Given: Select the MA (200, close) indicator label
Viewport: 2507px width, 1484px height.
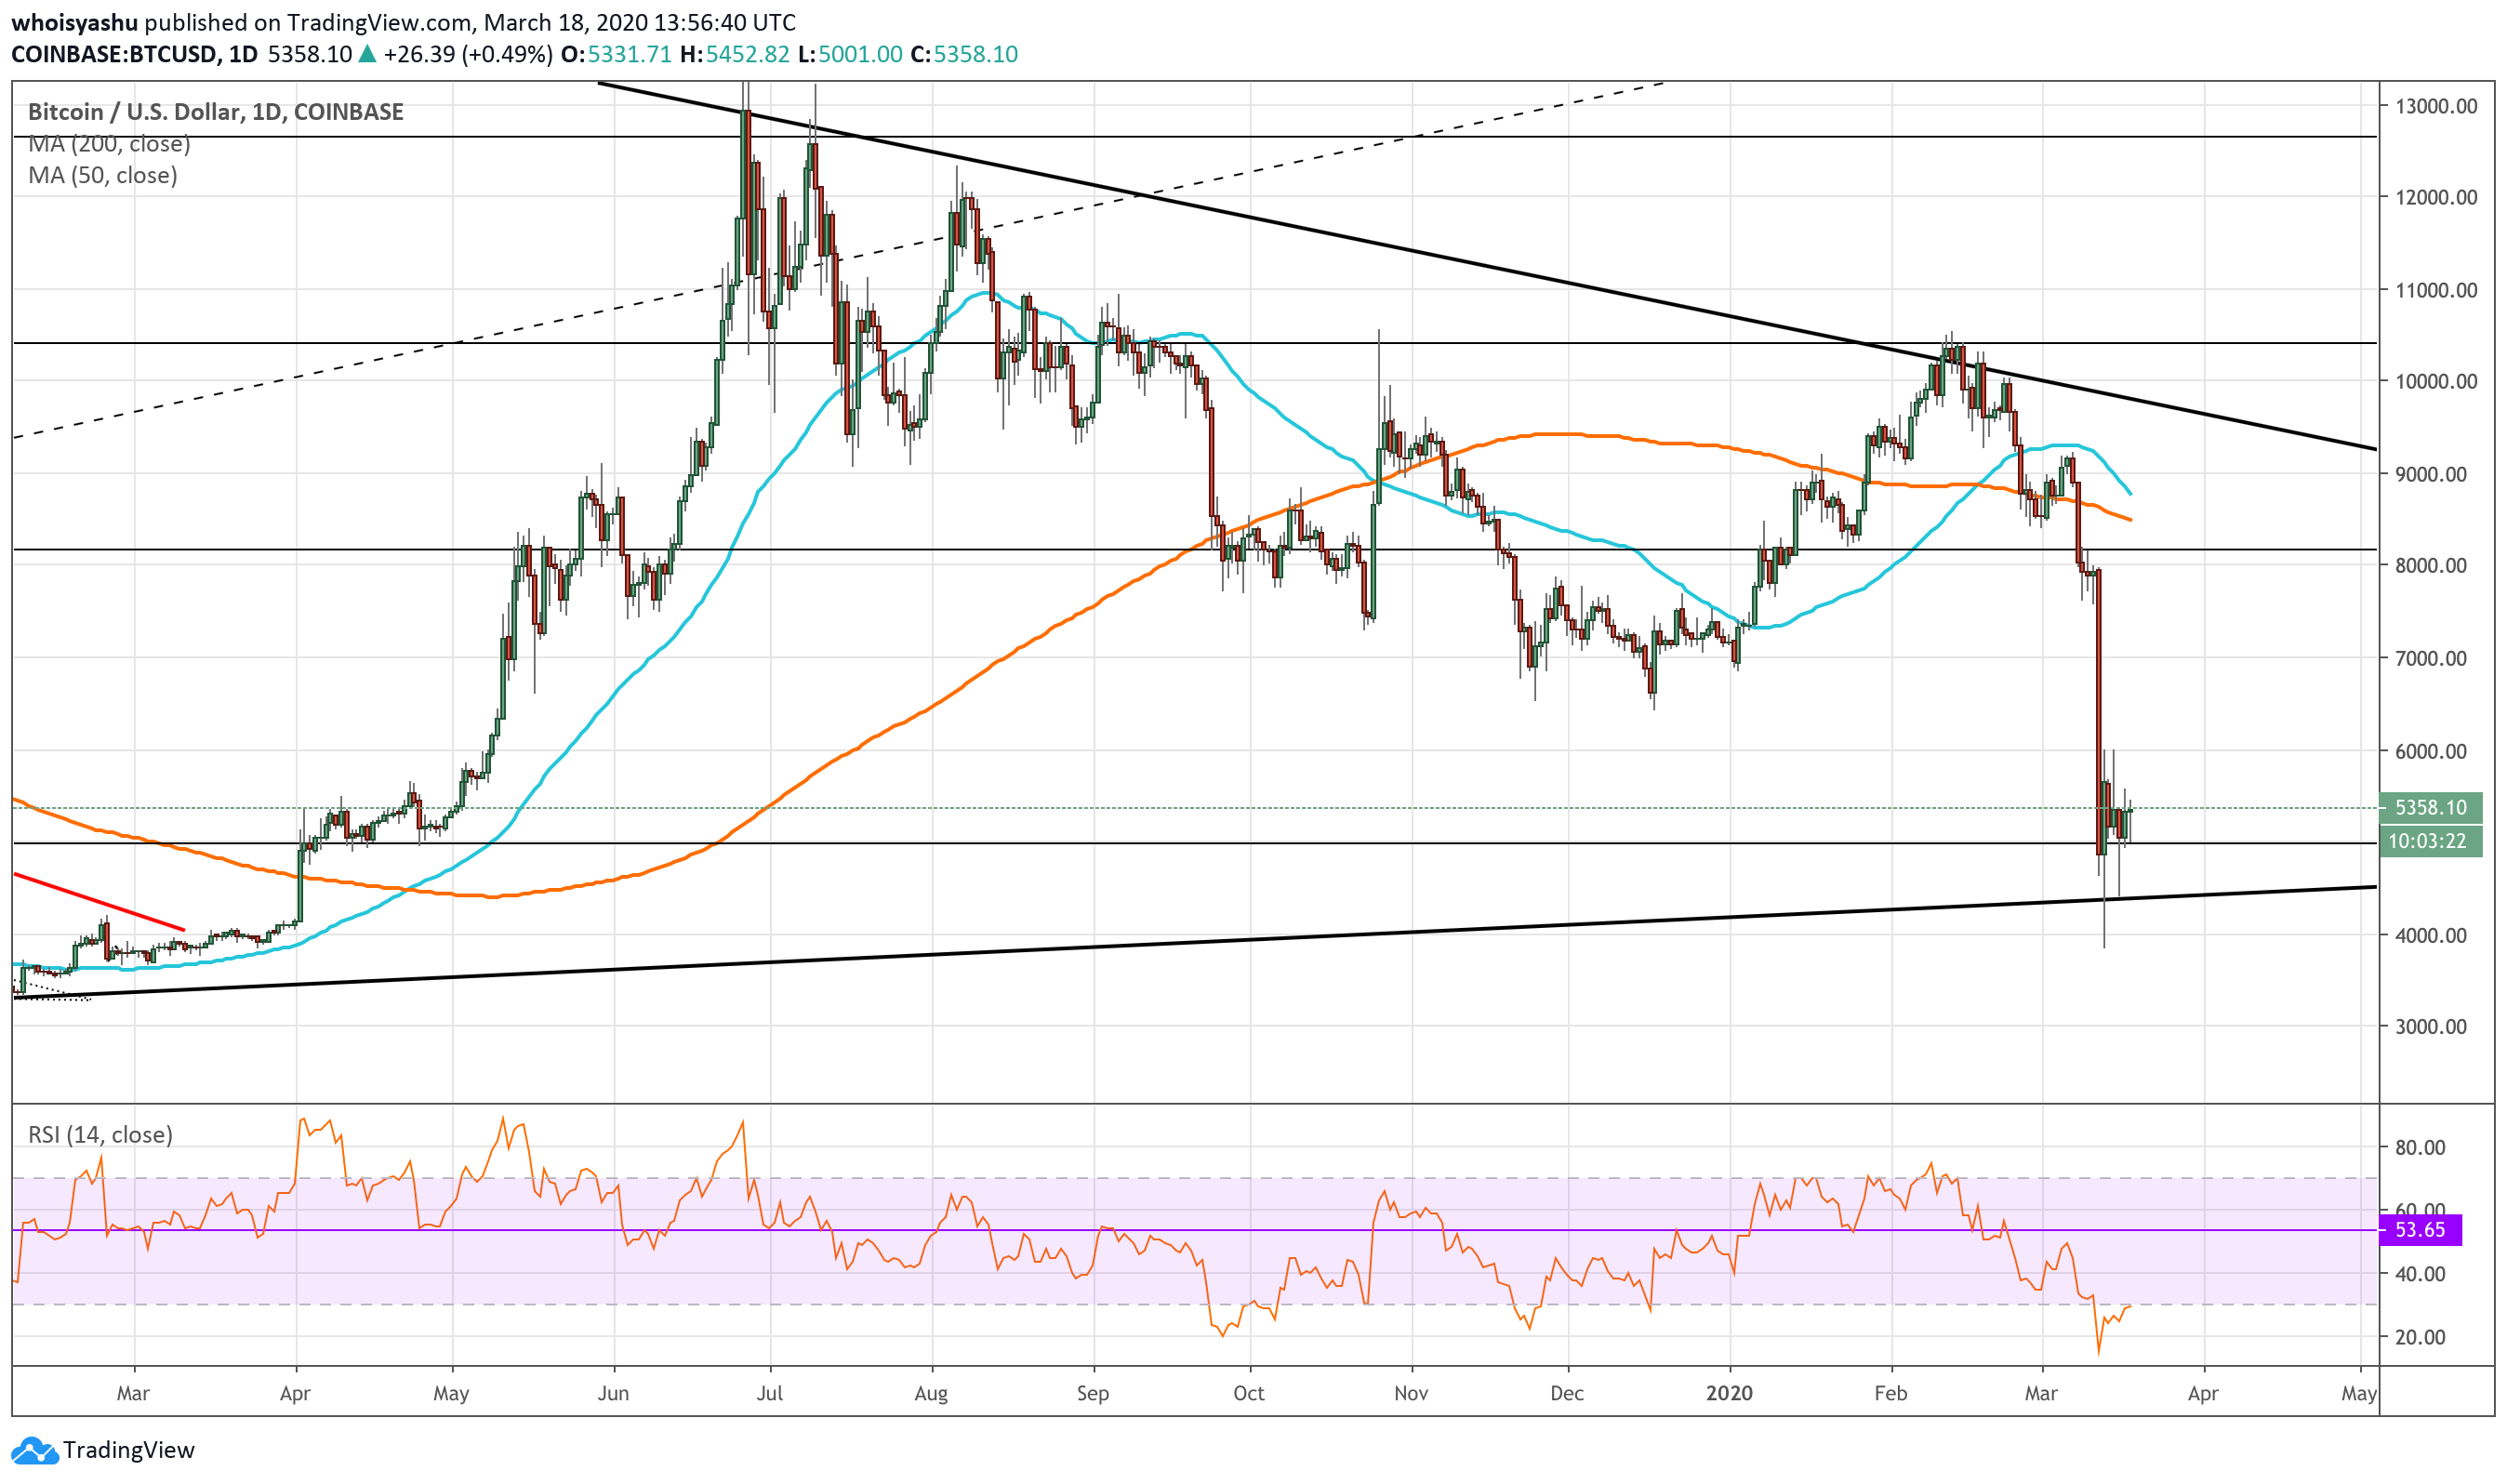Looking at the screenshot, I should click(109, 144).
